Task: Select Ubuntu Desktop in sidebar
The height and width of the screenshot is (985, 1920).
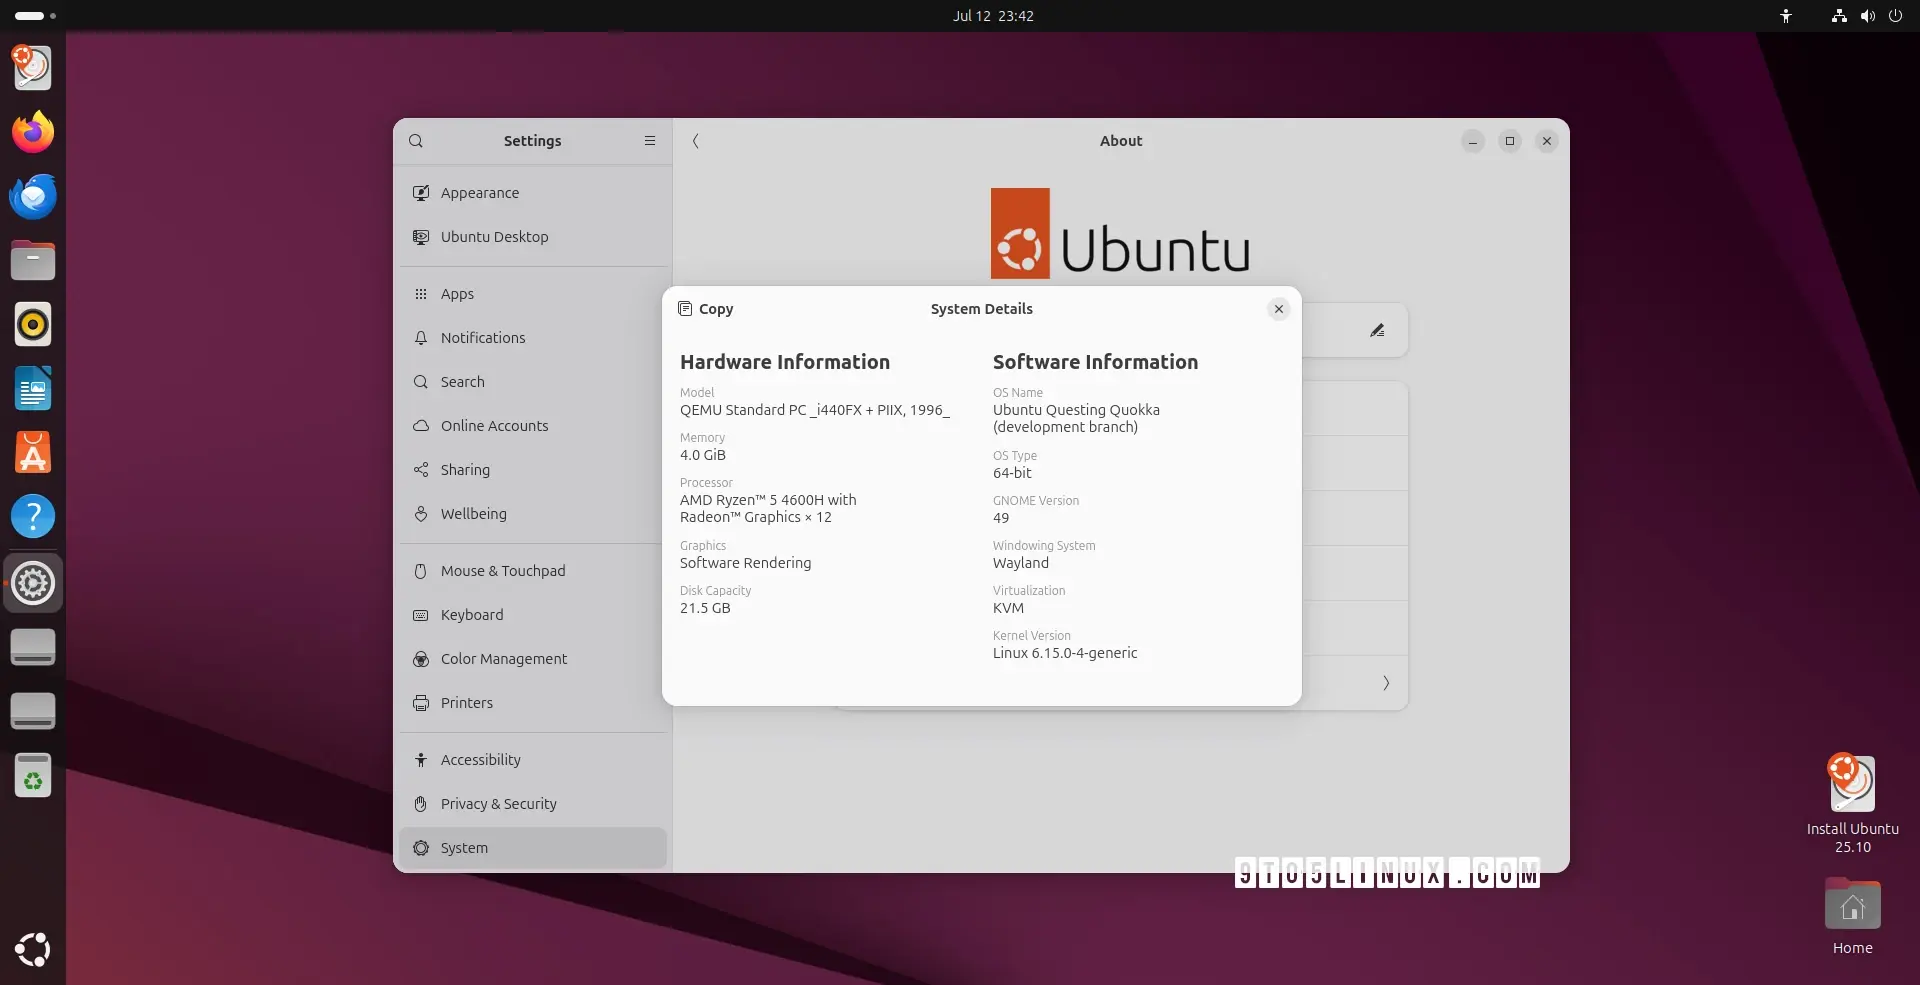Action: pos(494,237)
